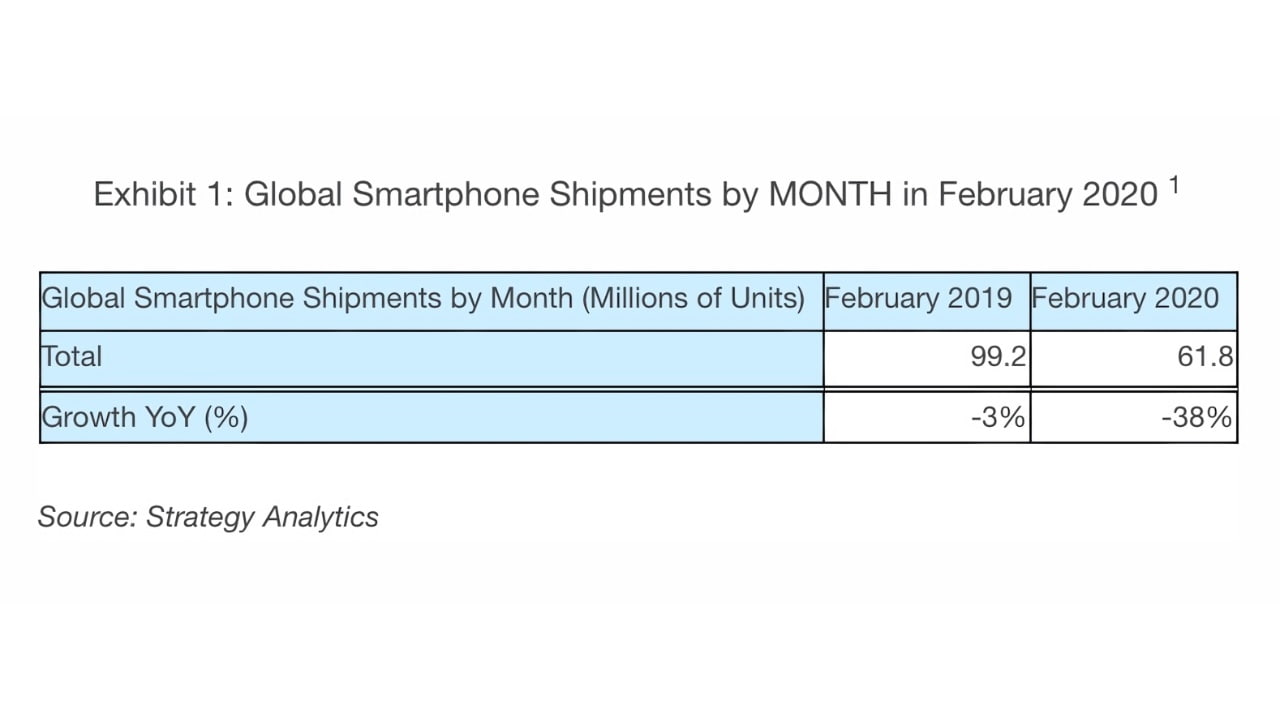Select the 61.8 total cell

1204,357
